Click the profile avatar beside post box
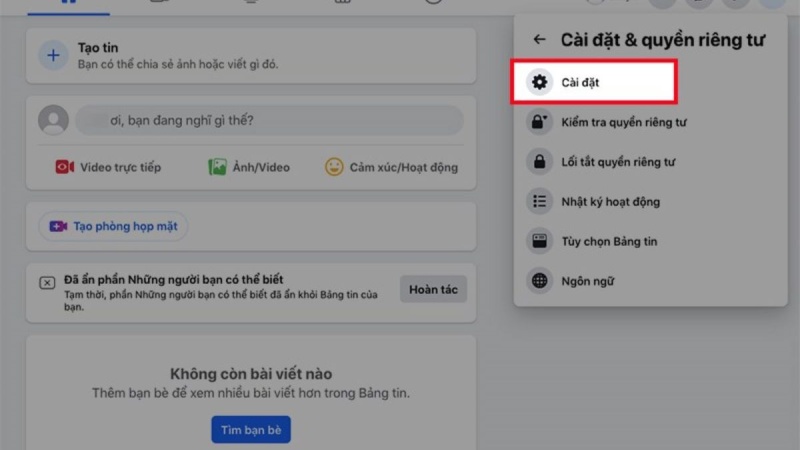This screenshot has width=800, height=450. [54, 120]
